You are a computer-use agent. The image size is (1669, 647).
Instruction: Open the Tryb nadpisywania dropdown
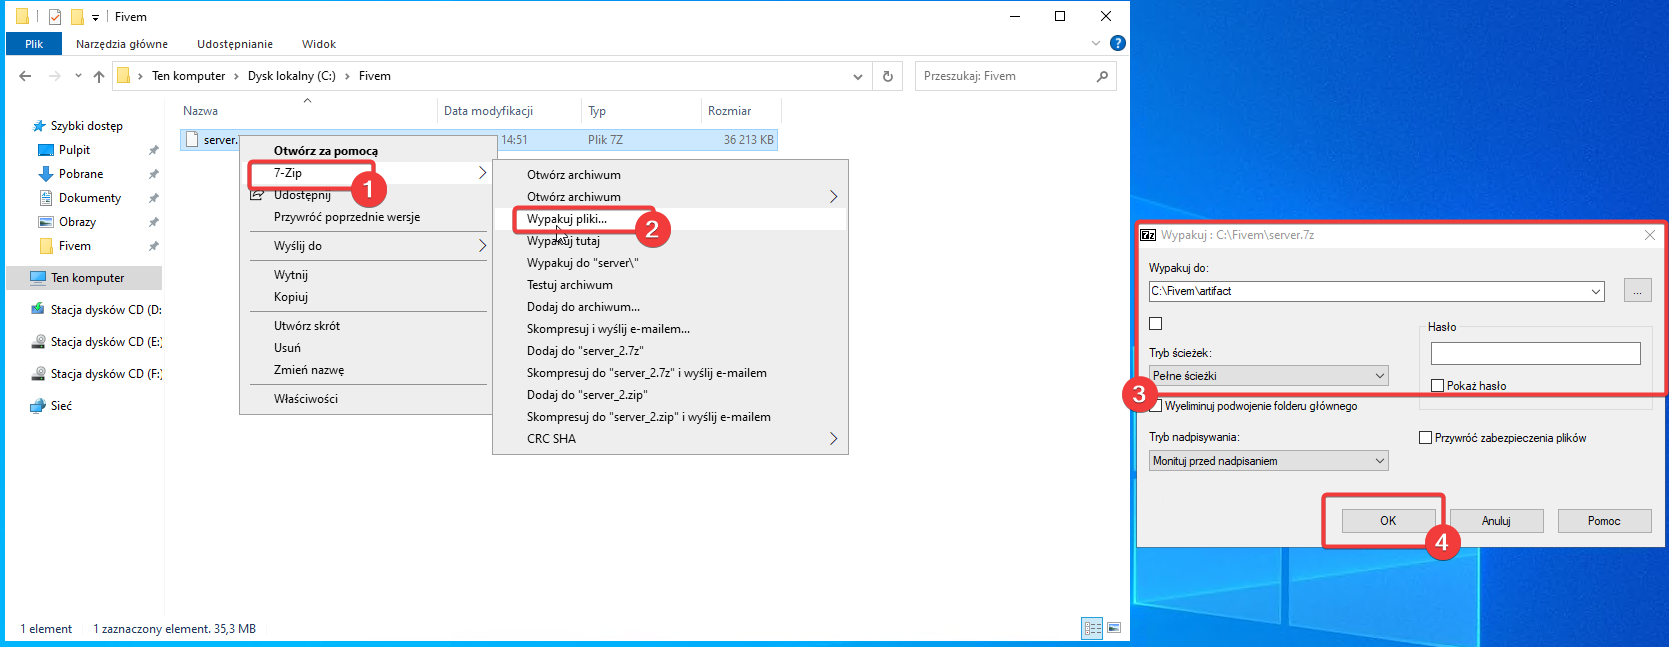pyautogui.click(x=1268, y=461)
